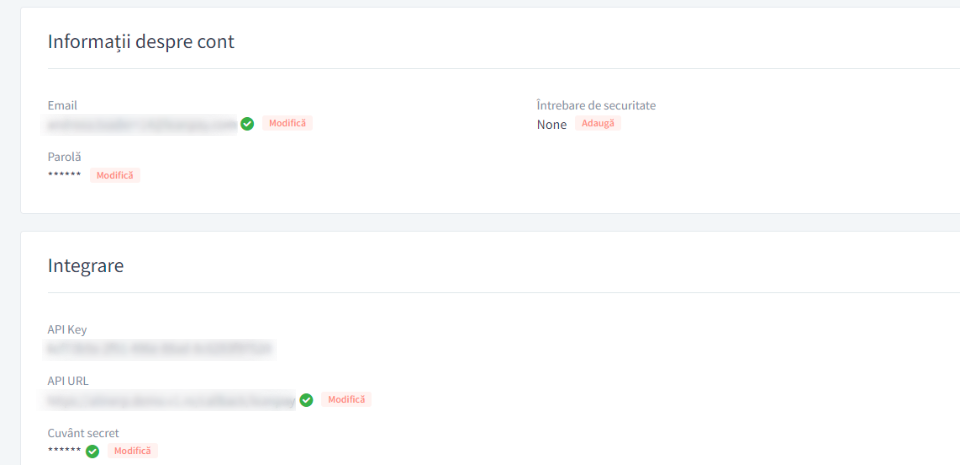Click the masked password asterisks under Parolă
Screen dimensions: 960x465
tap(64, 176)
